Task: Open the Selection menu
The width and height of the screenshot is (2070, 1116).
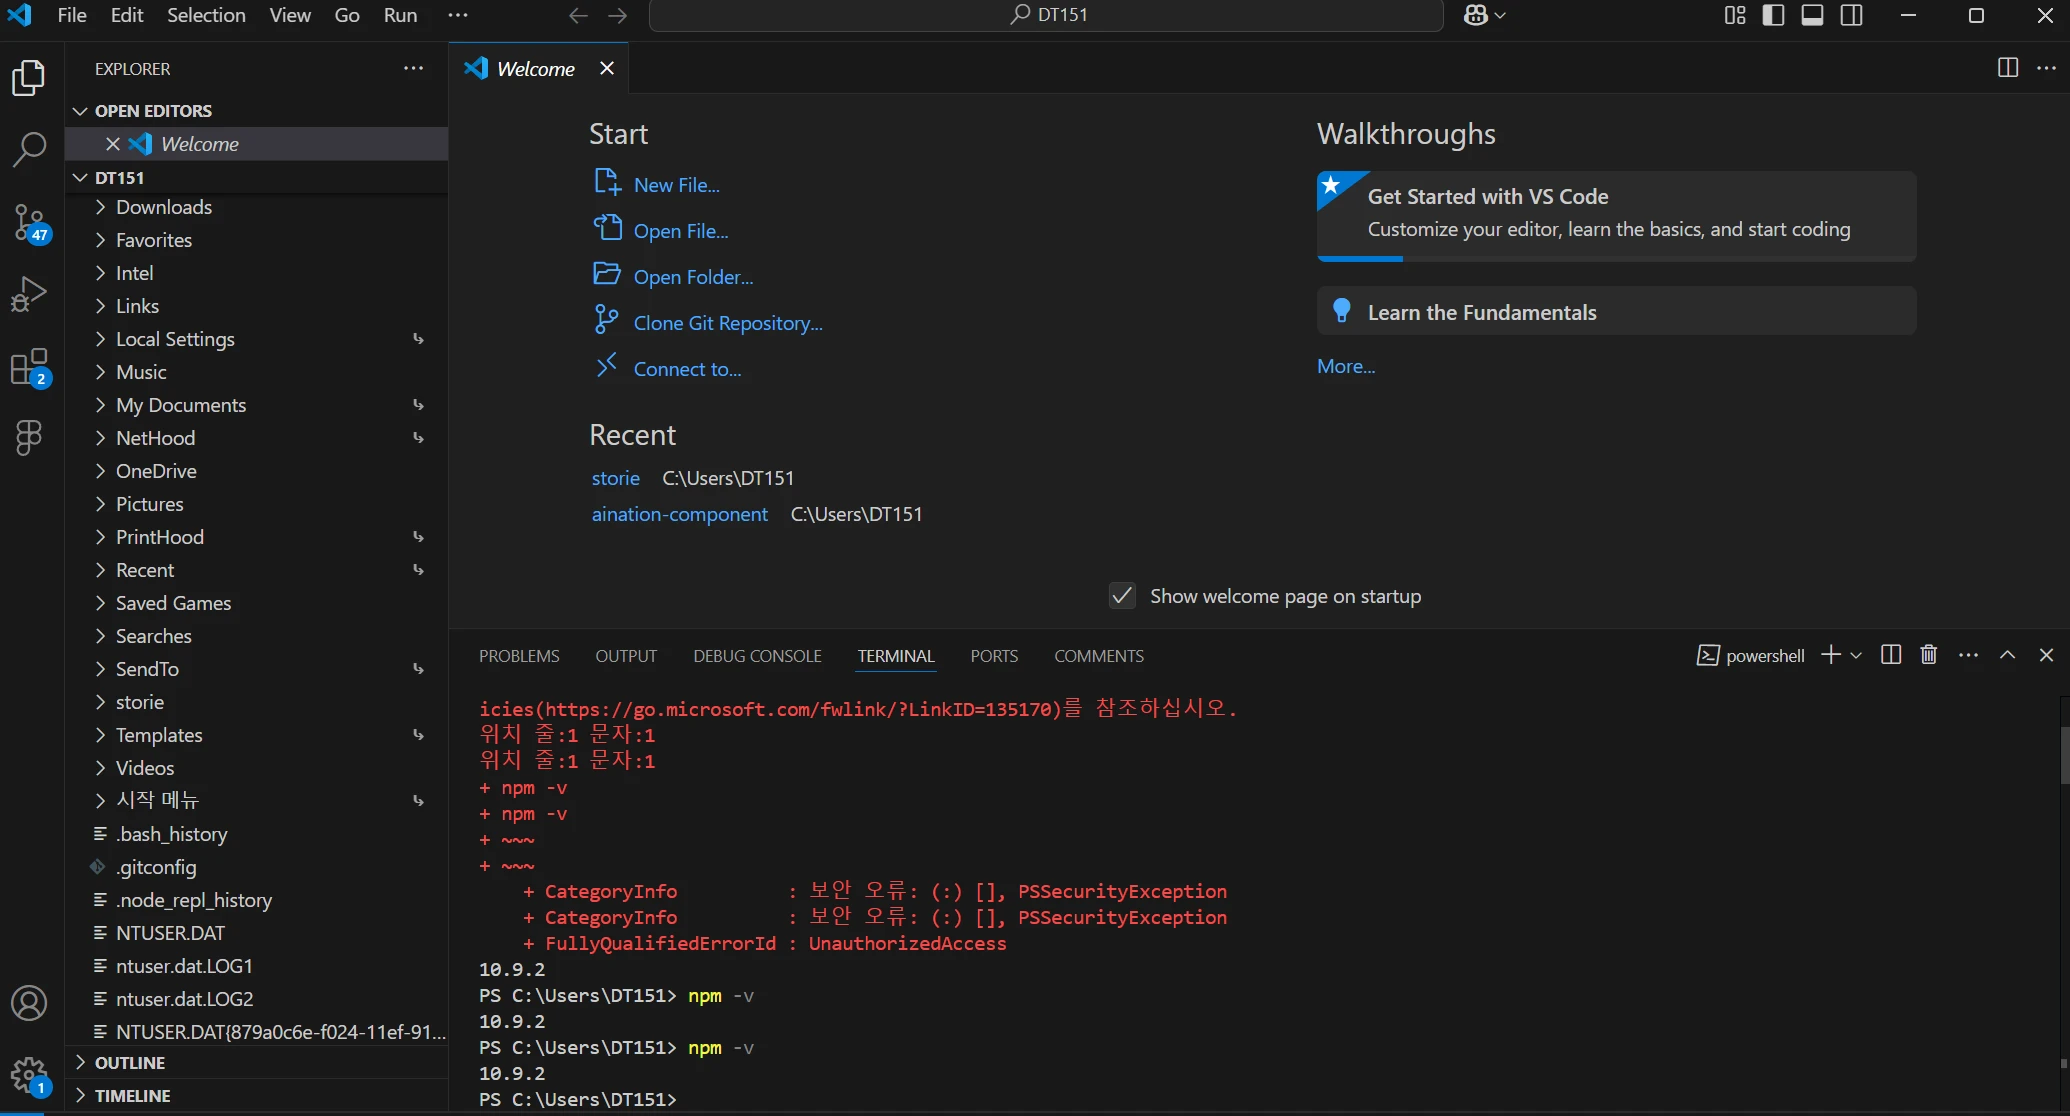Action: click(x=206, y=15)
